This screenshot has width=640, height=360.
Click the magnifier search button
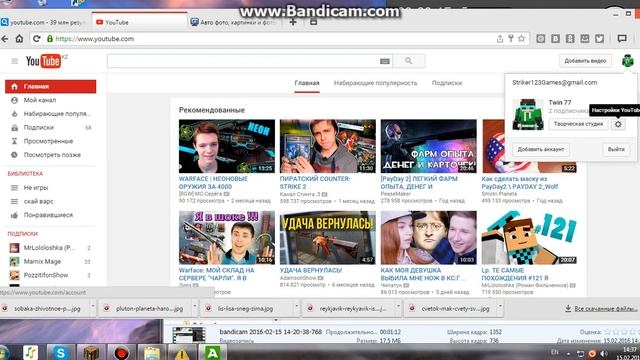click(409, 61)
